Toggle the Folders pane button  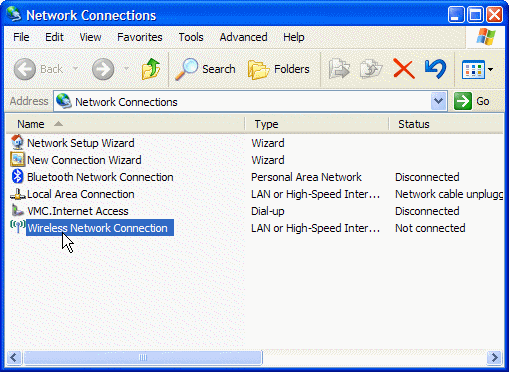[279, 69]
